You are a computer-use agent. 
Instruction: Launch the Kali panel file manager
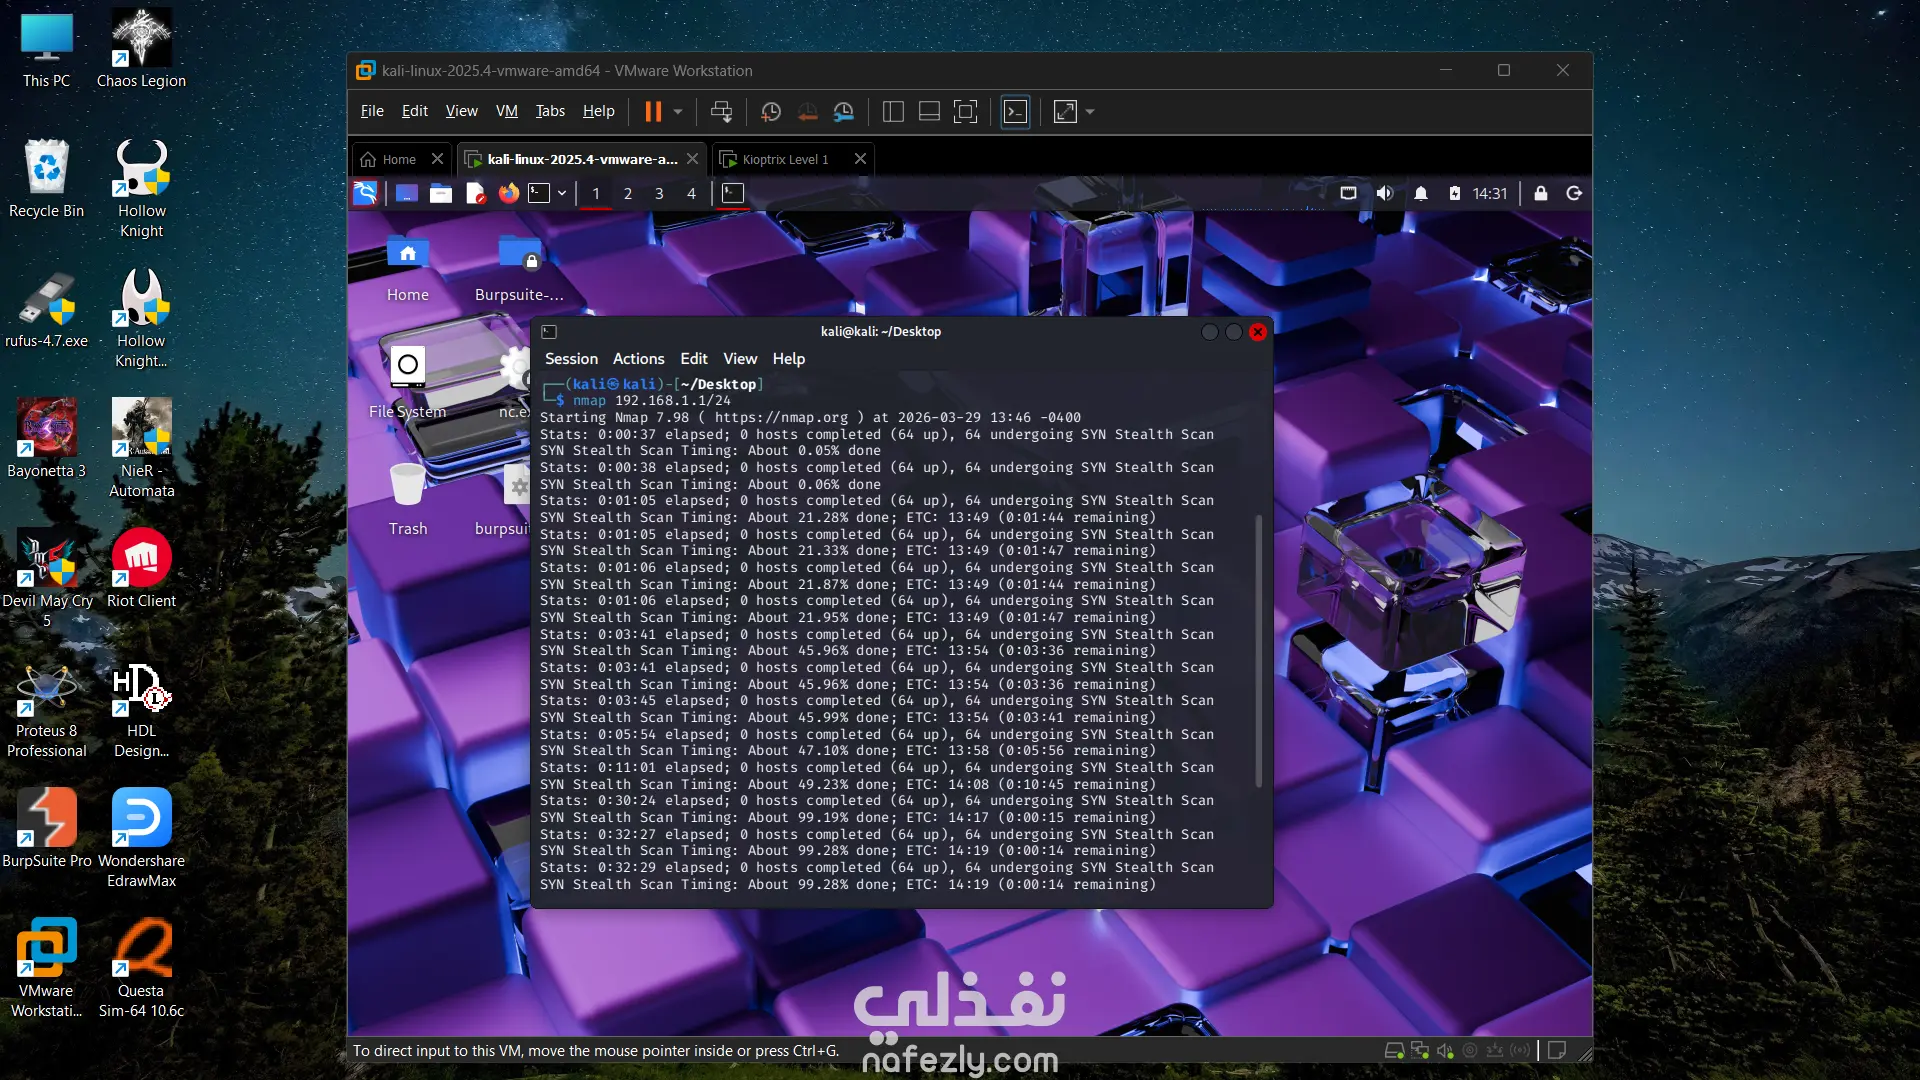click(x=441, y=193)
